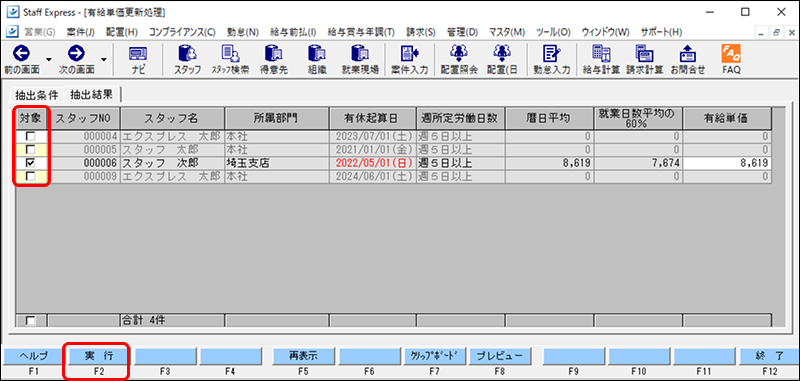Open dropdown arrow next to 次の画面
Image resolution: width=800 pixels, height=381 pixels.
point(104,59)
